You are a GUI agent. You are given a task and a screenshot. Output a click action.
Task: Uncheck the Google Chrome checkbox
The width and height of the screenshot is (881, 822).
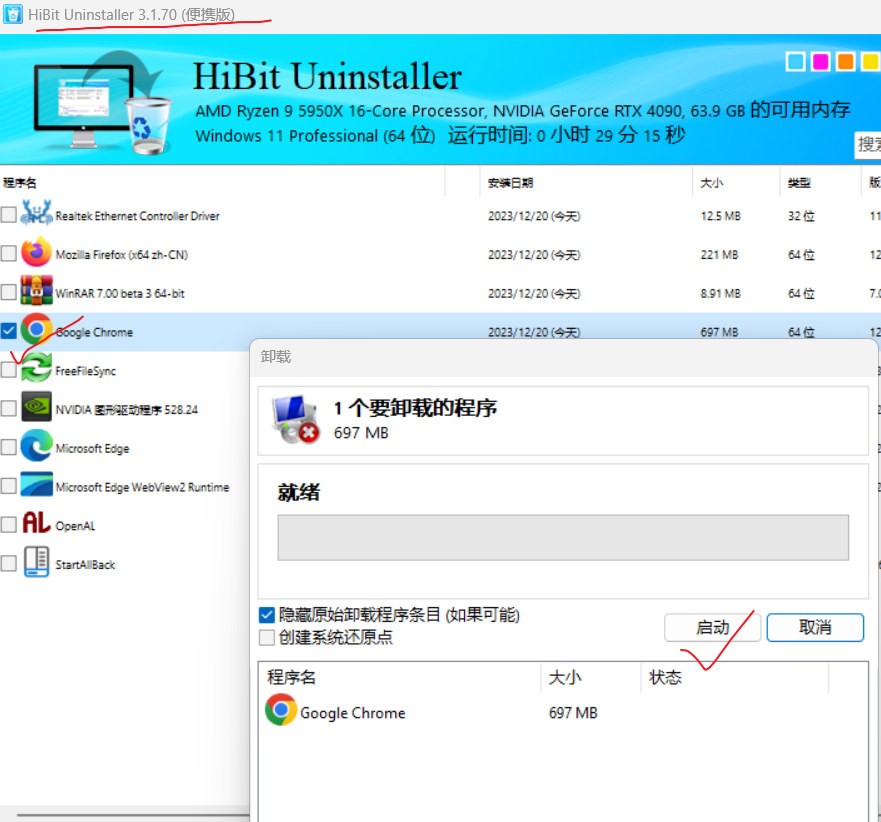click(x=8, y=331)
